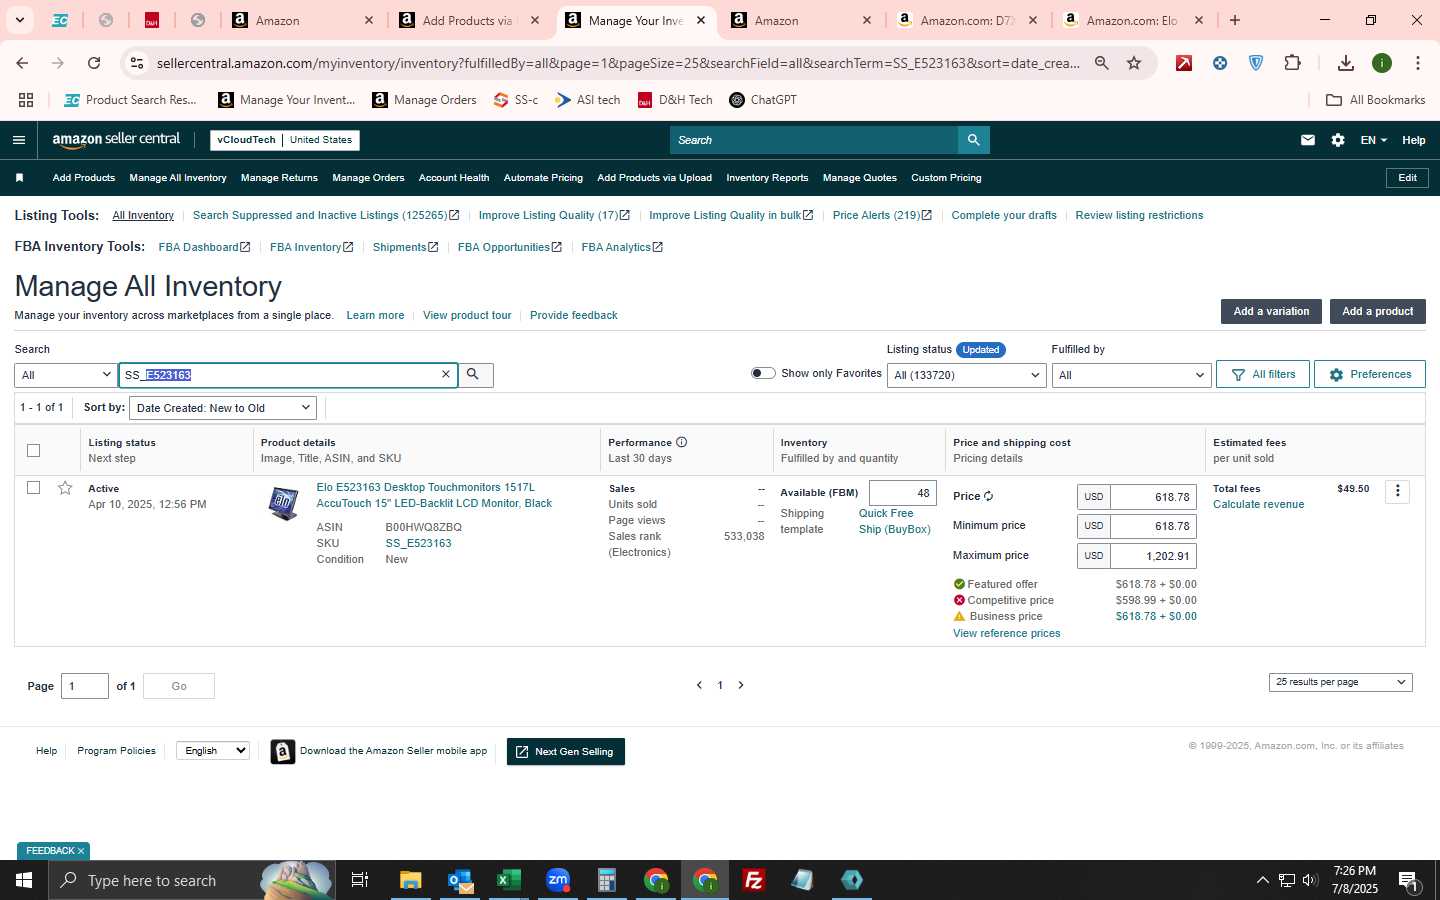This screenshot has height=900, width=1440.
Task: Open Chrome downloads icon
Action: [1346, 63]
